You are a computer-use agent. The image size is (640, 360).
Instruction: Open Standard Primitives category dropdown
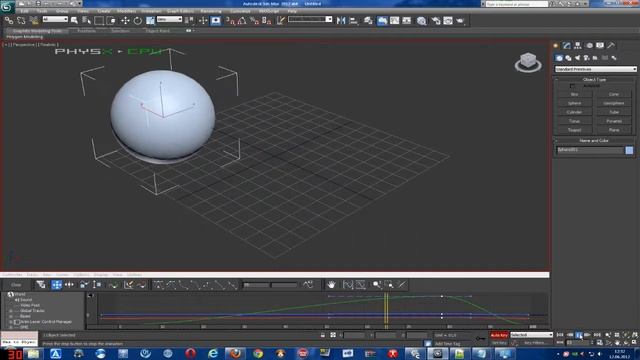[x=595, y=69]
